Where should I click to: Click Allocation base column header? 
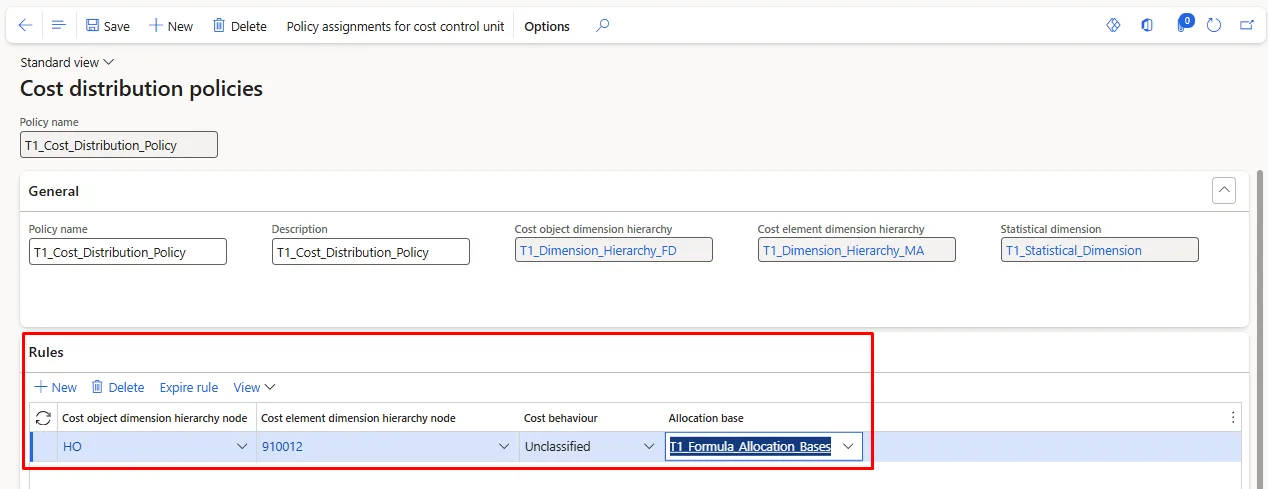tap(706, 418)
